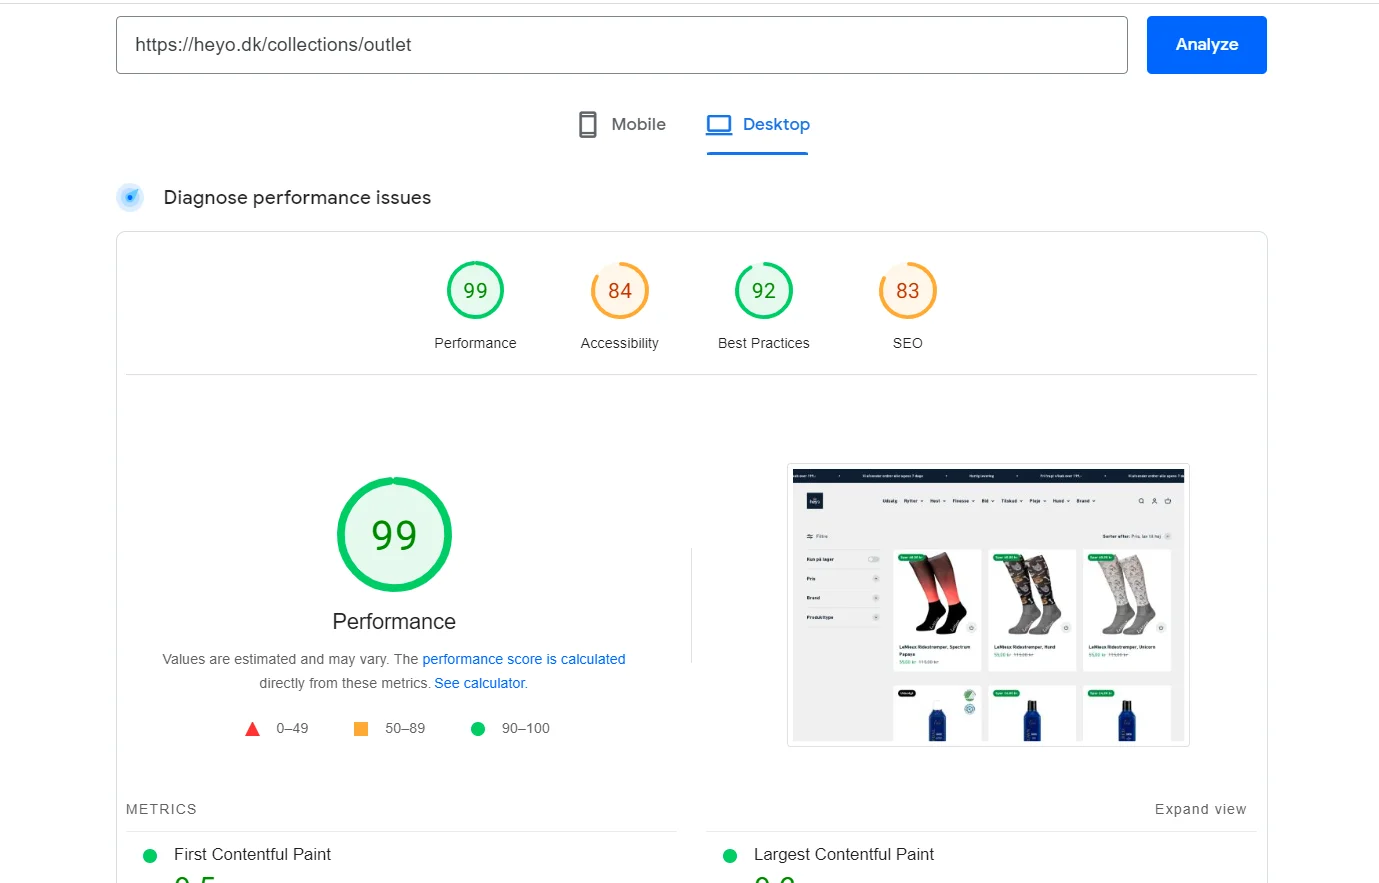
Task: Click the Best Practices category label
Action: click(764, 343)
